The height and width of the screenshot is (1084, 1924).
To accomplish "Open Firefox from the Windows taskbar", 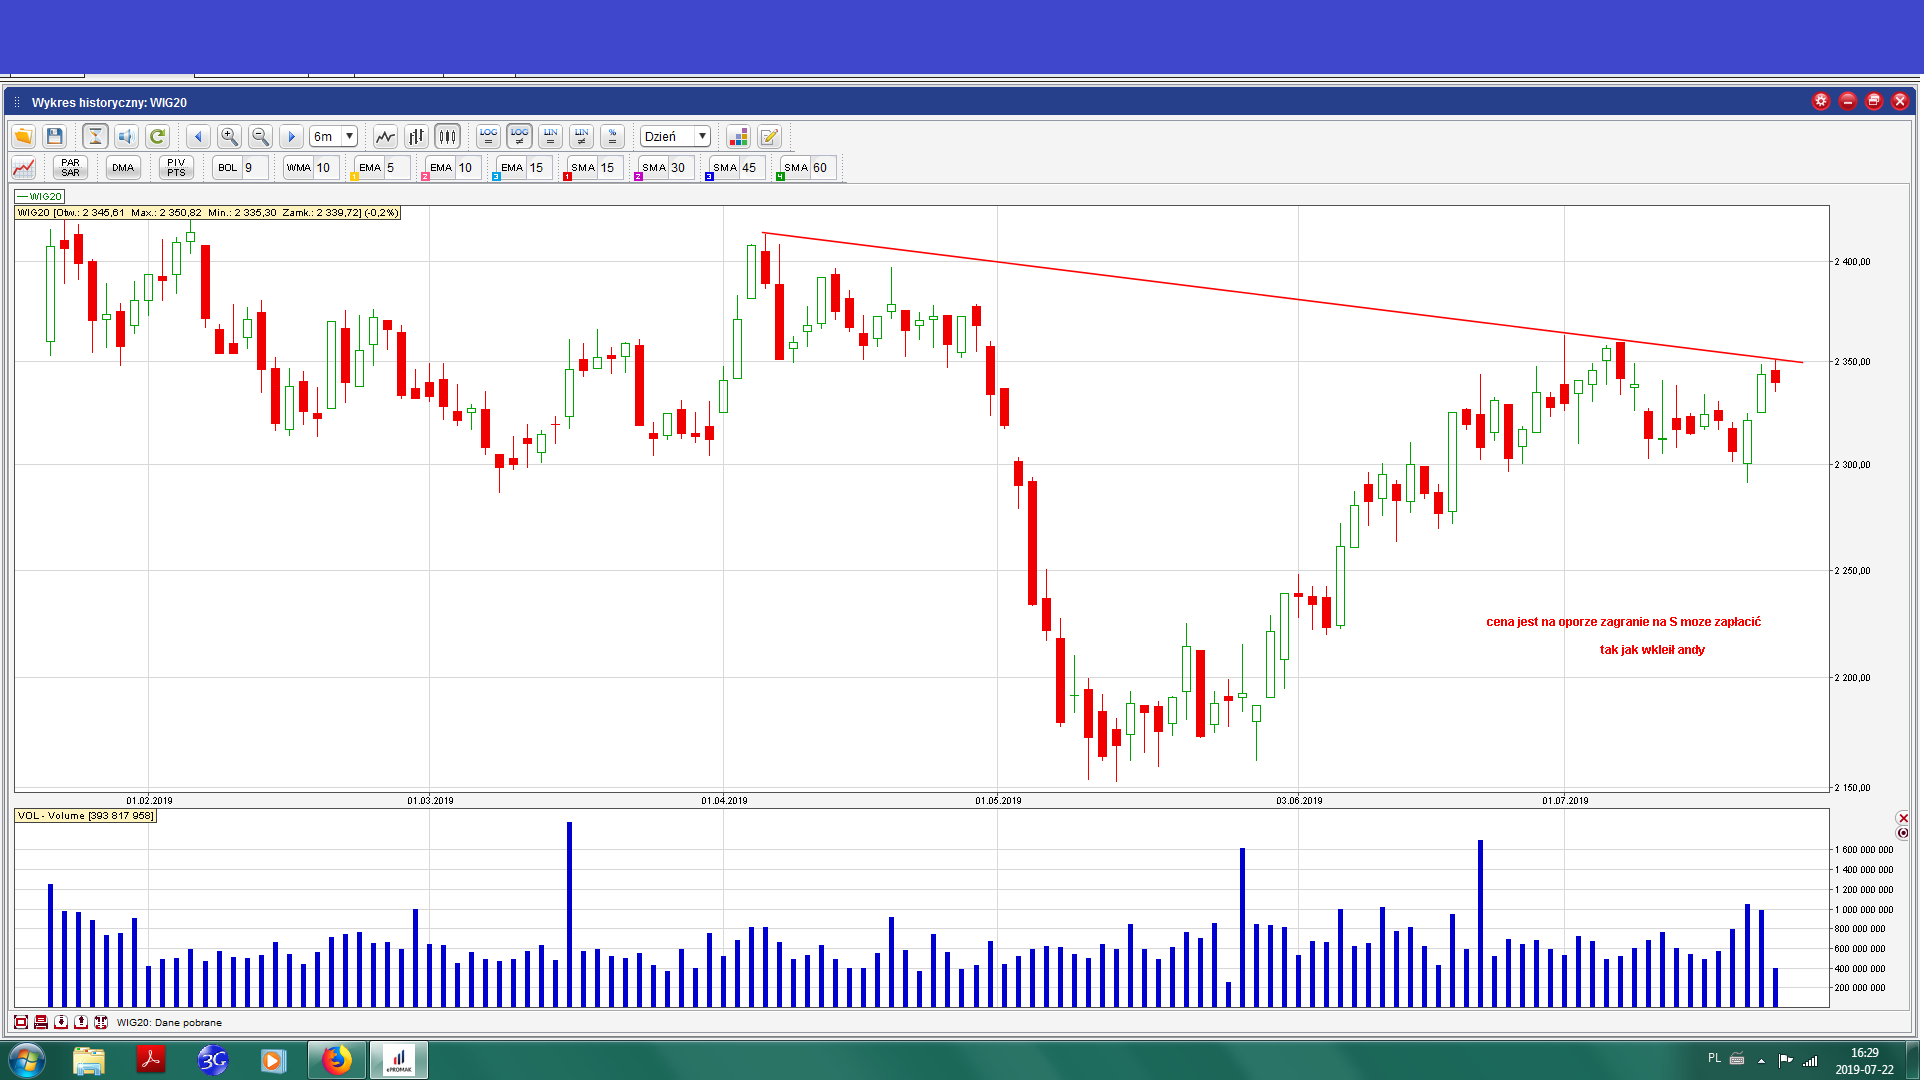I will click(336, 1061).
